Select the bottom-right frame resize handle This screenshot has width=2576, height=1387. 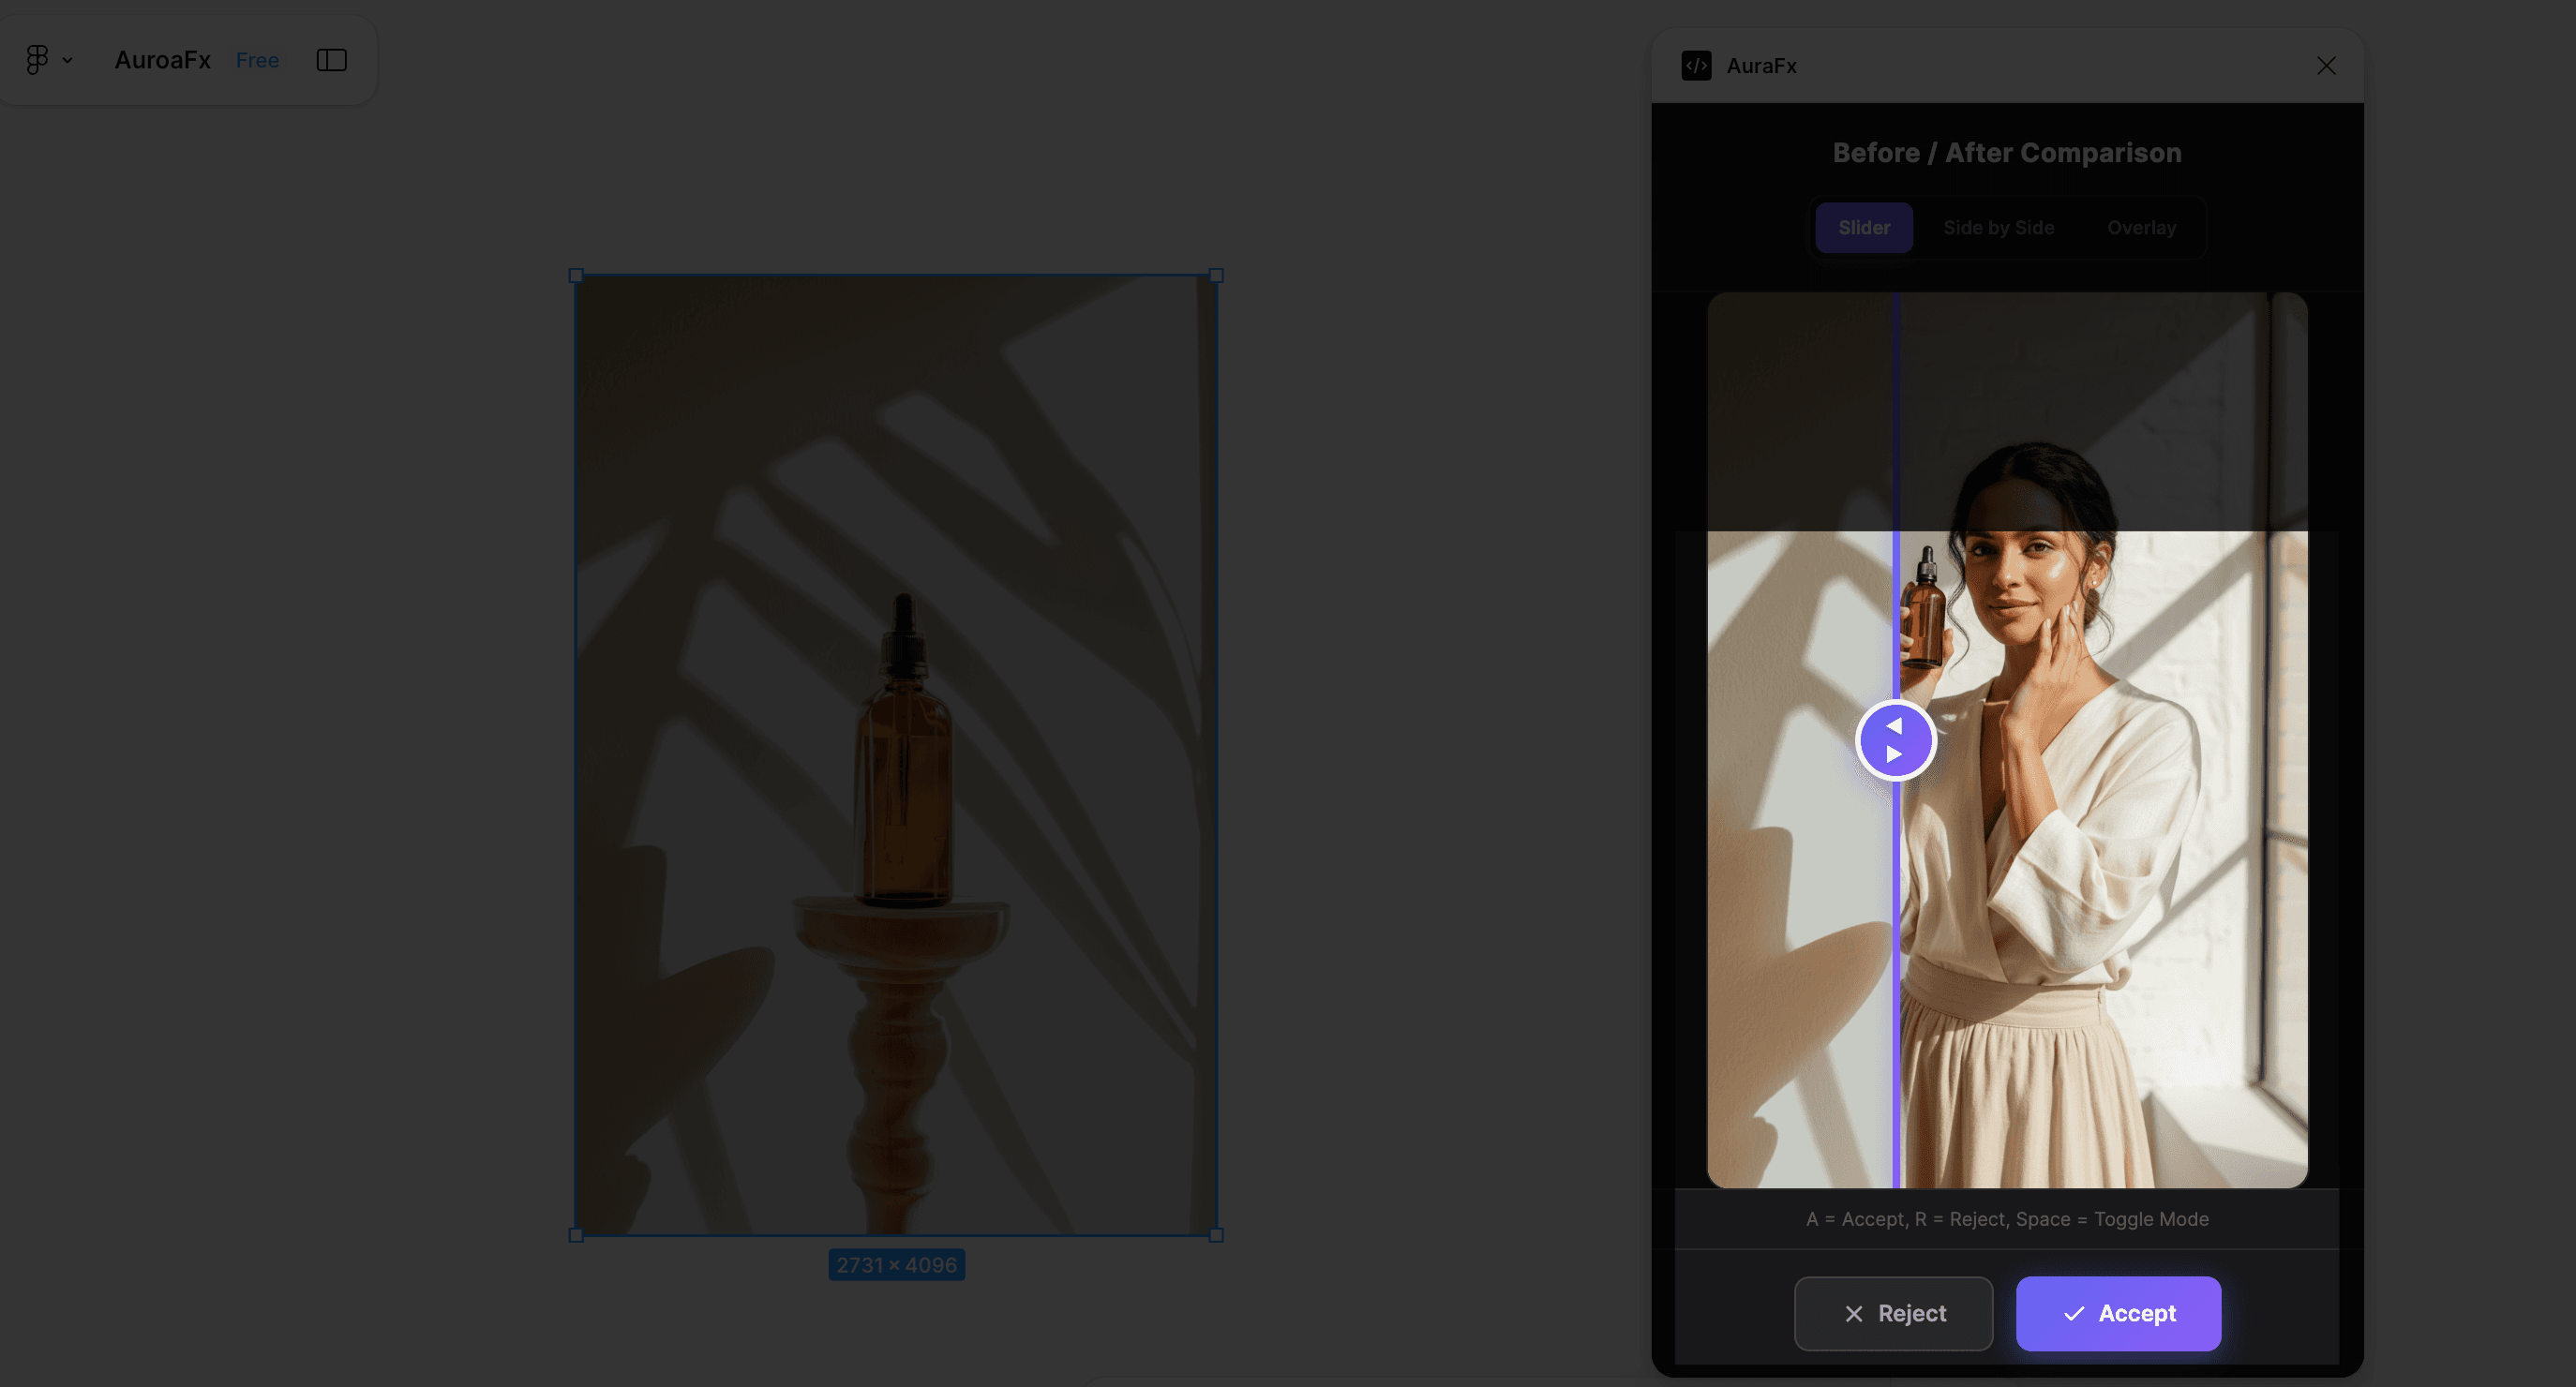[1216, 1235]
